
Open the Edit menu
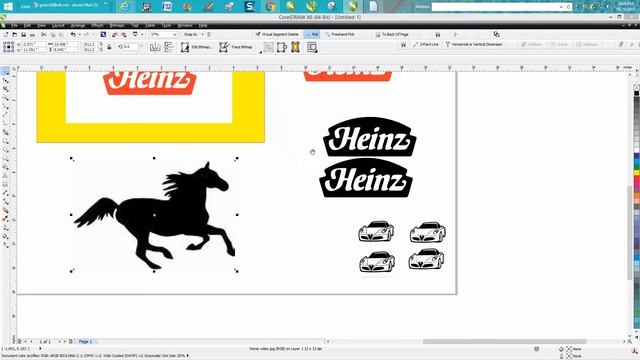[27, 25]
